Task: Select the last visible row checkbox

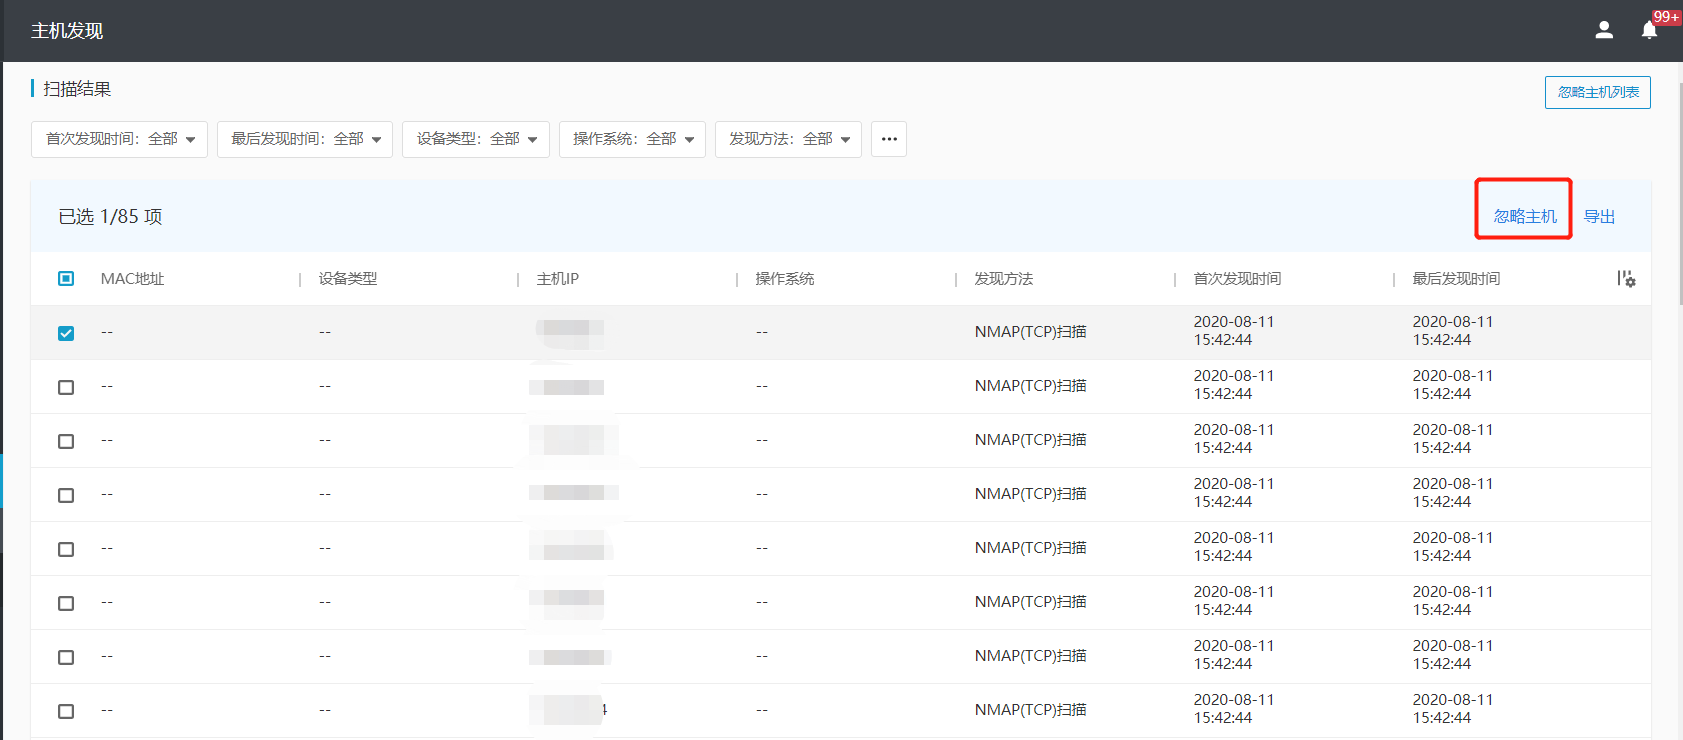Action: [66, 711]
